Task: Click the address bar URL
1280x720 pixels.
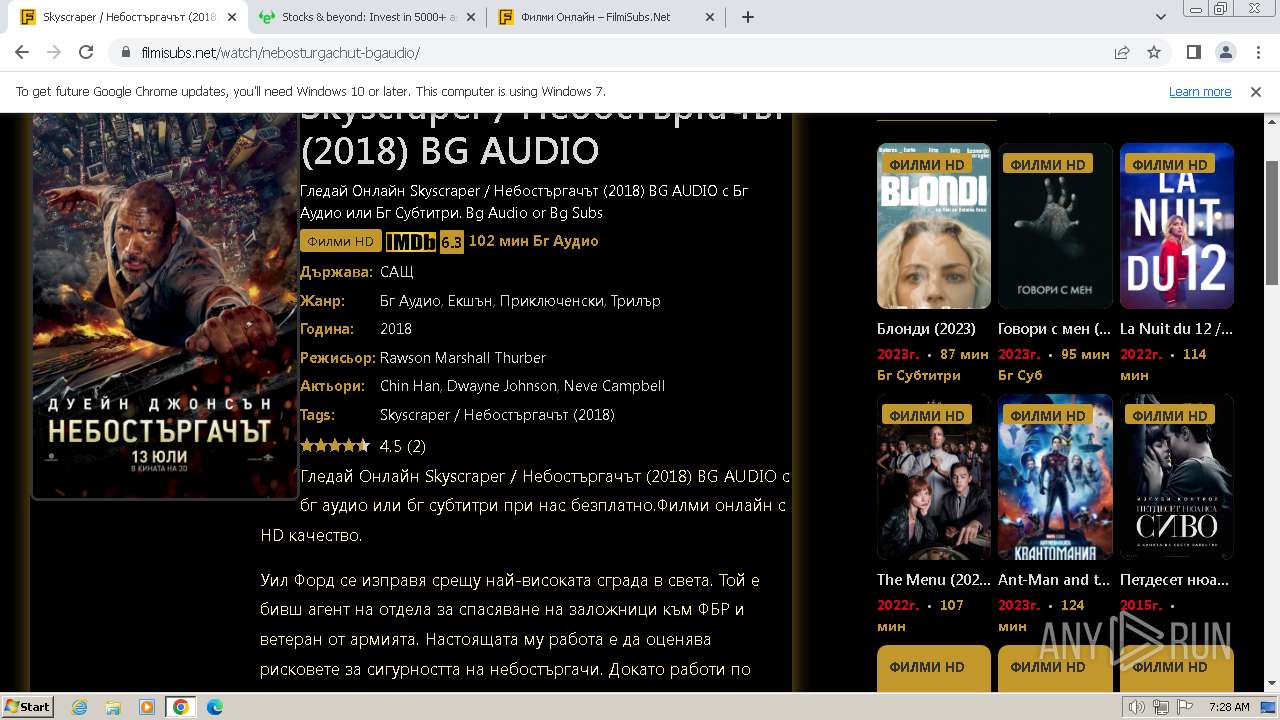Action: 281,53
